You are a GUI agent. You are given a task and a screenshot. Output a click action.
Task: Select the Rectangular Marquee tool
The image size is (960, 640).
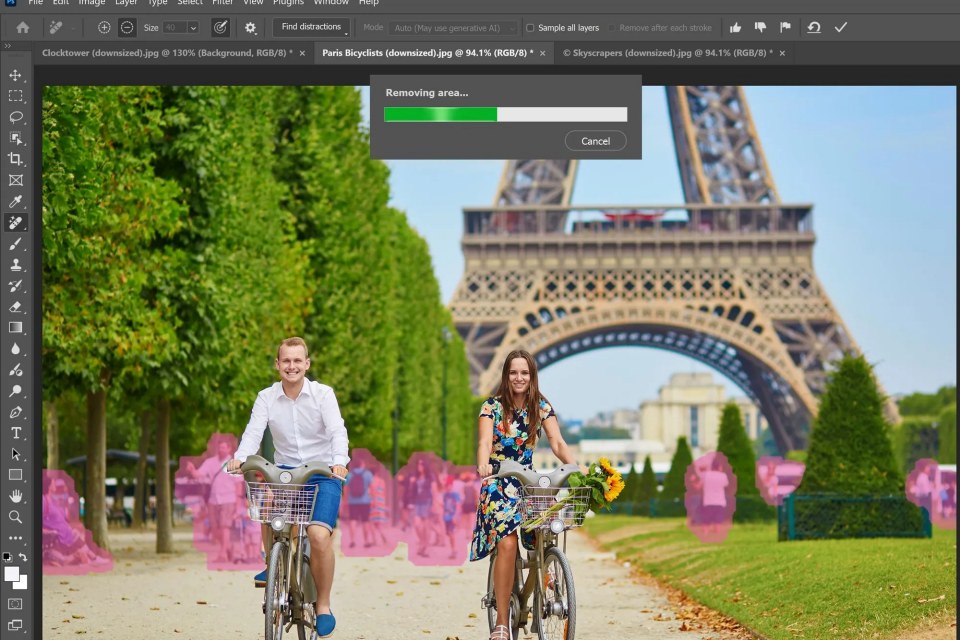point(16,96)
